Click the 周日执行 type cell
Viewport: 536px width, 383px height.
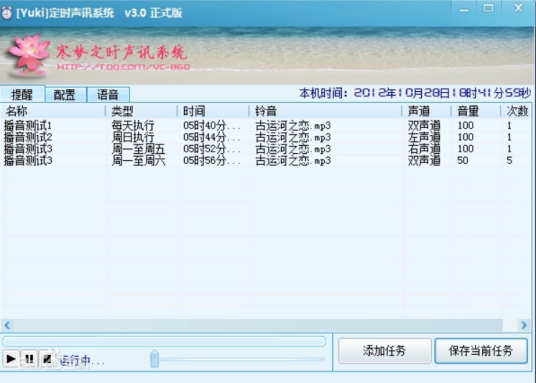tap(133, 137)
